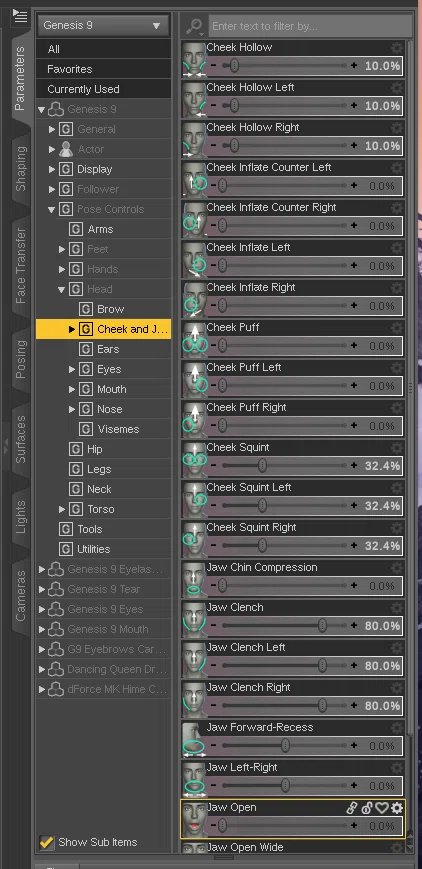The width and height of the screenshot is (422, 869).
Task: Select the Neck tree item
Action: tap(99, 489)
